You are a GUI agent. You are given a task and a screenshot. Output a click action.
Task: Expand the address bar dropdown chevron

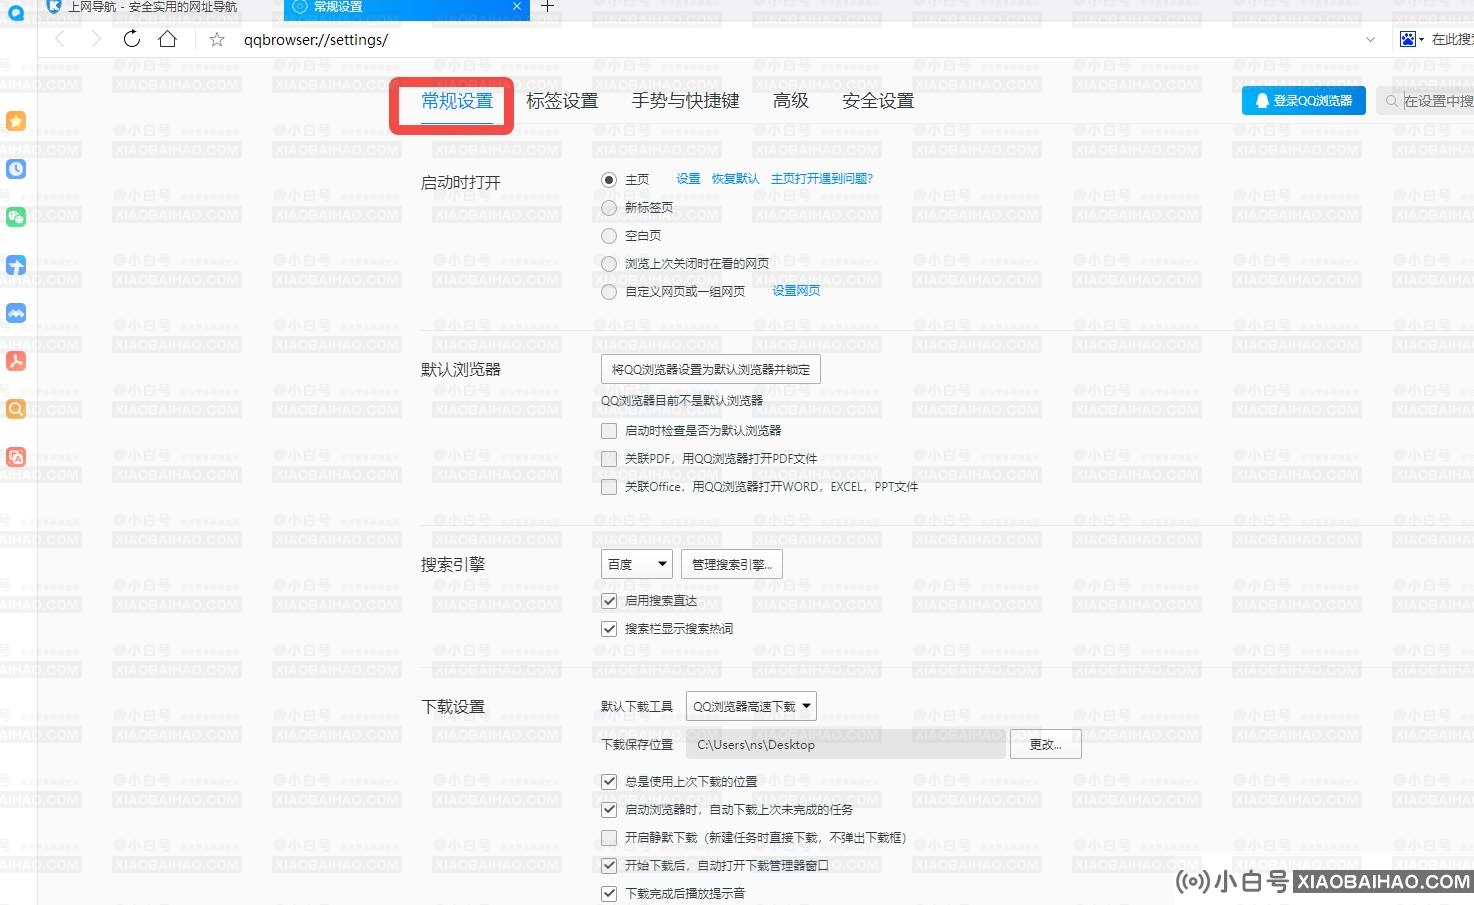[1370, 40]
